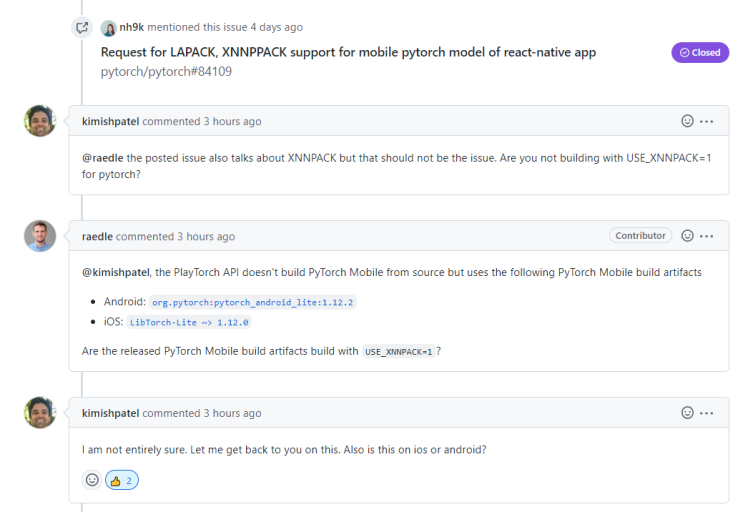Click the Contributor badge on raedle's comment
The image size is (743, 512).
pyautogui.click(x=640, y=235)
